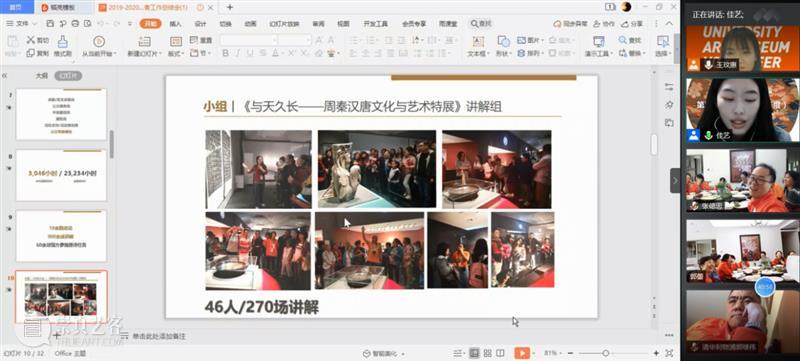Click the Undo arrow icon
The height and width of the screenshot is (361, 800).
point(101,23)
